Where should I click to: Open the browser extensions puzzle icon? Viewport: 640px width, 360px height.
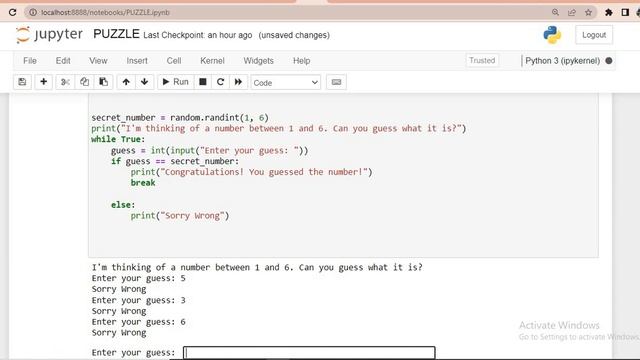(609, 12)
